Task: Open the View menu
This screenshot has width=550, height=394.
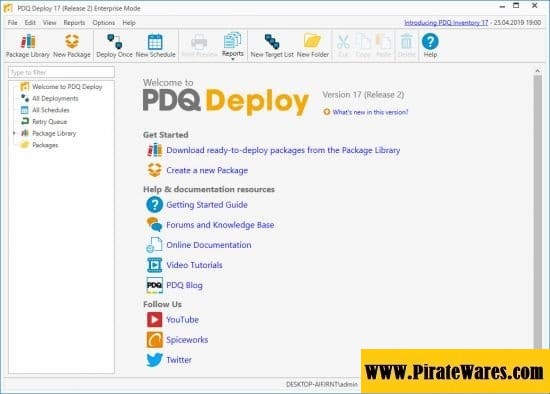Action: click(49, 23)
